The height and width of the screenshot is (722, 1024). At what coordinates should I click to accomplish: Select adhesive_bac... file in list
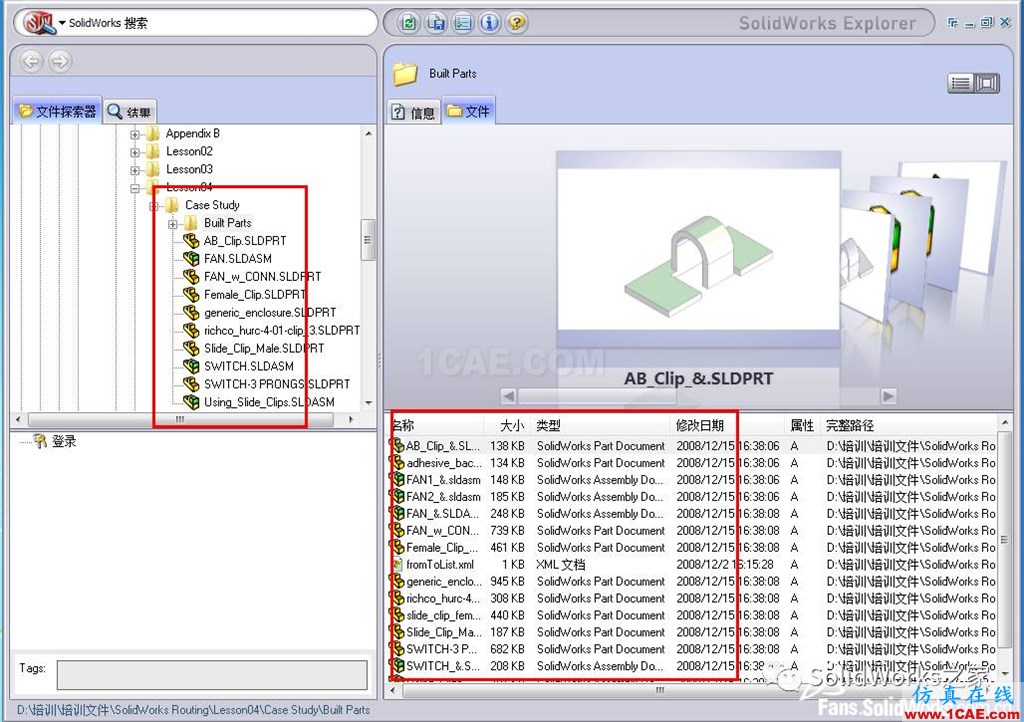(443, 463)
